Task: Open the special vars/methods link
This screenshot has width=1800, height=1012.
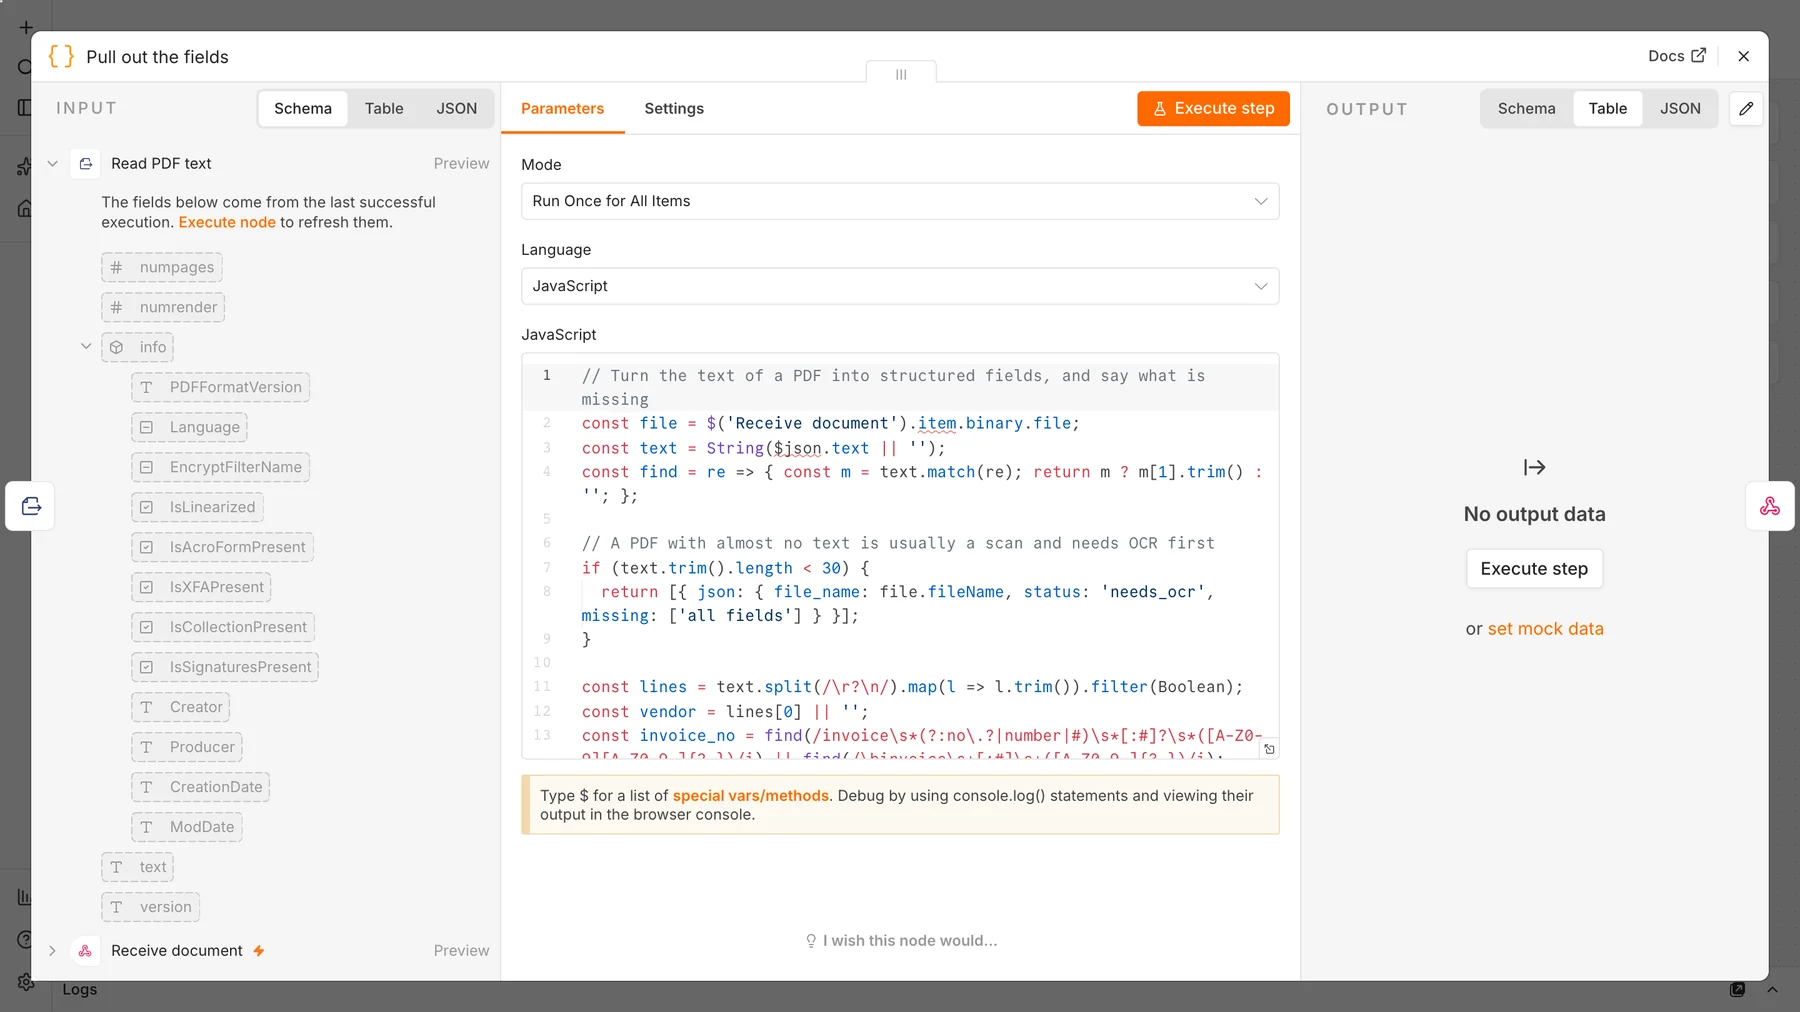Action: (750, 795)
